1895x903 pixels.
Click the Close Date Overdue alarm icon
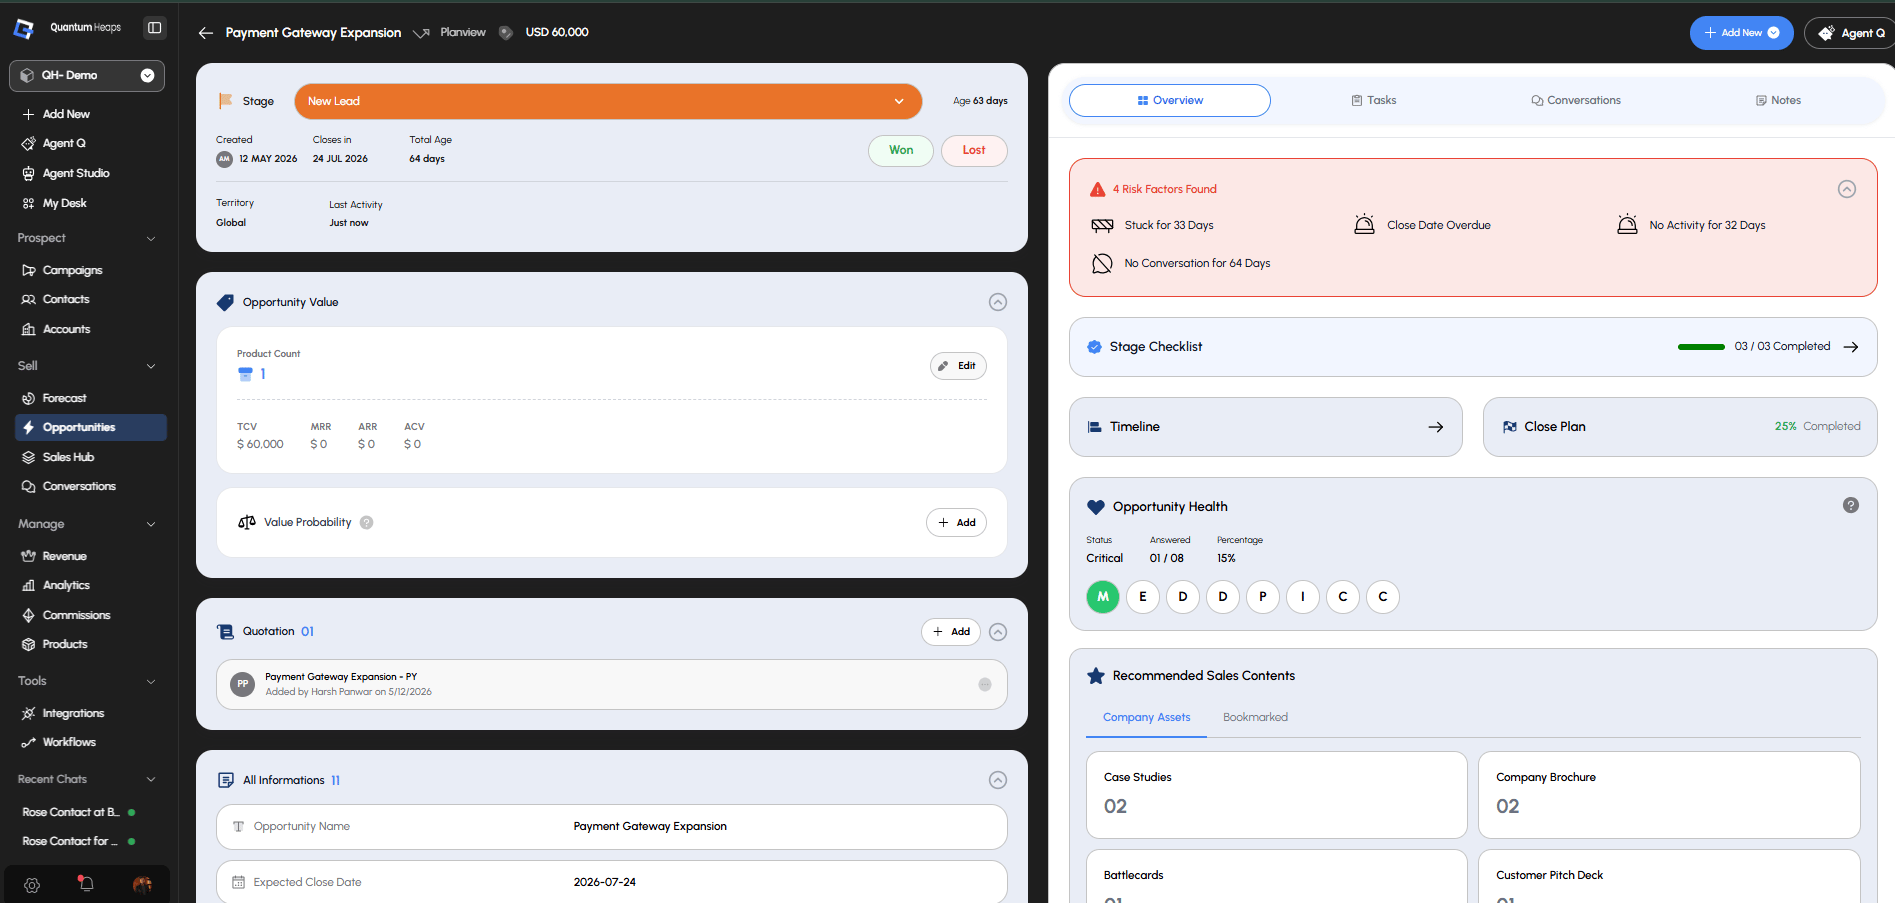pyautogui.click(x=1364, y=225)
